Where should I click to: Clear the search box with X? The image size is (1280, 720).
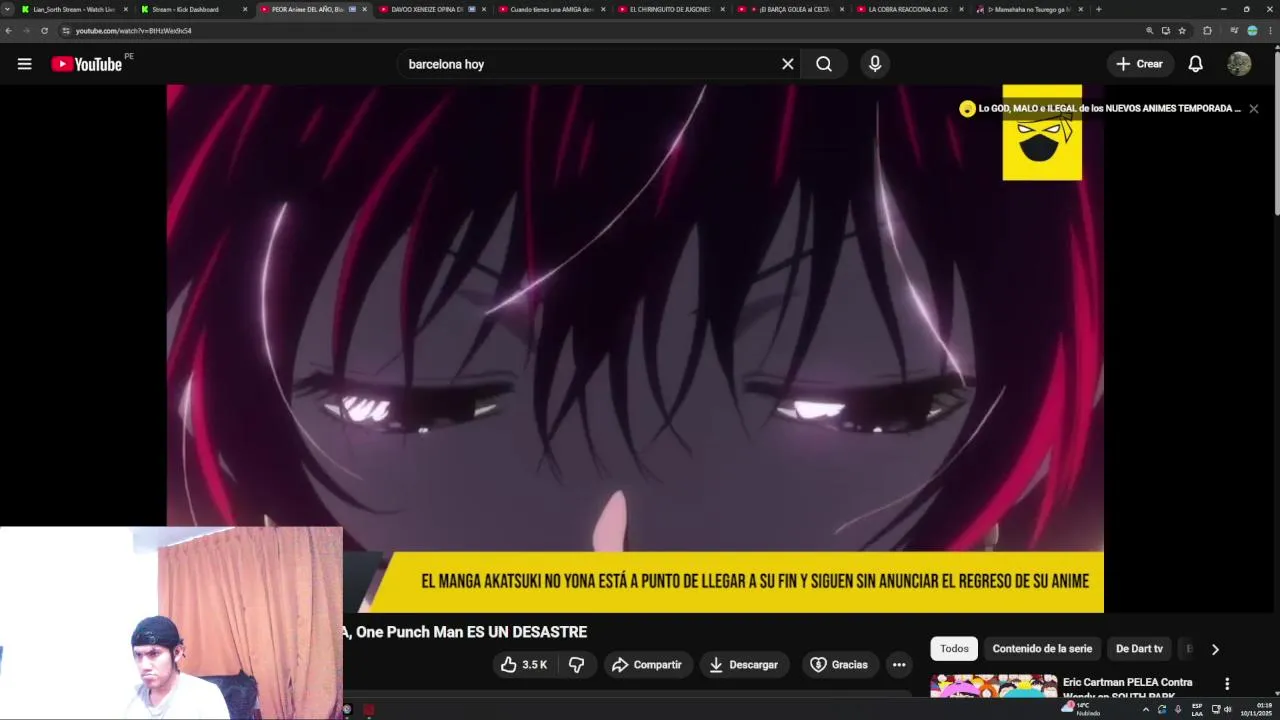tap(788, 64)
